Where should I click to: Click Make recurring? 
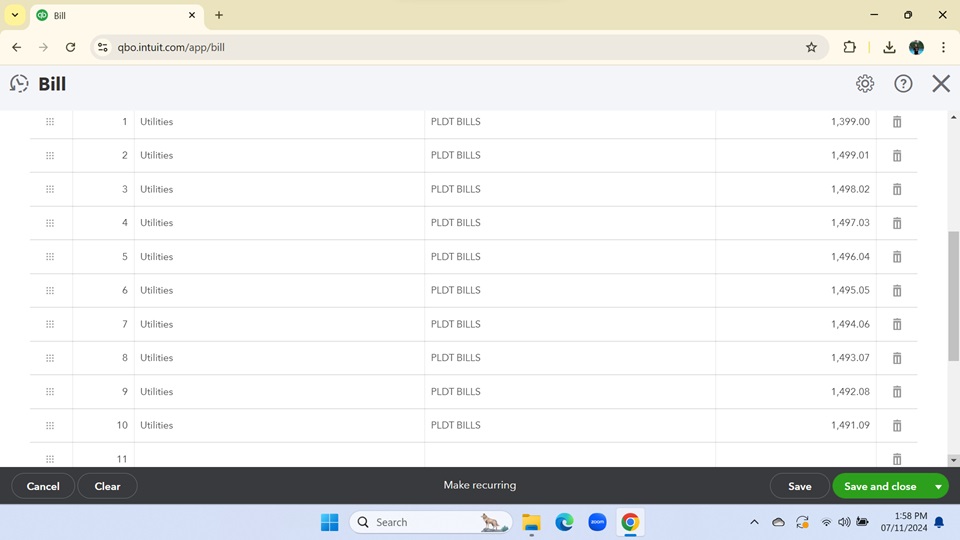(x=479, y=485)
